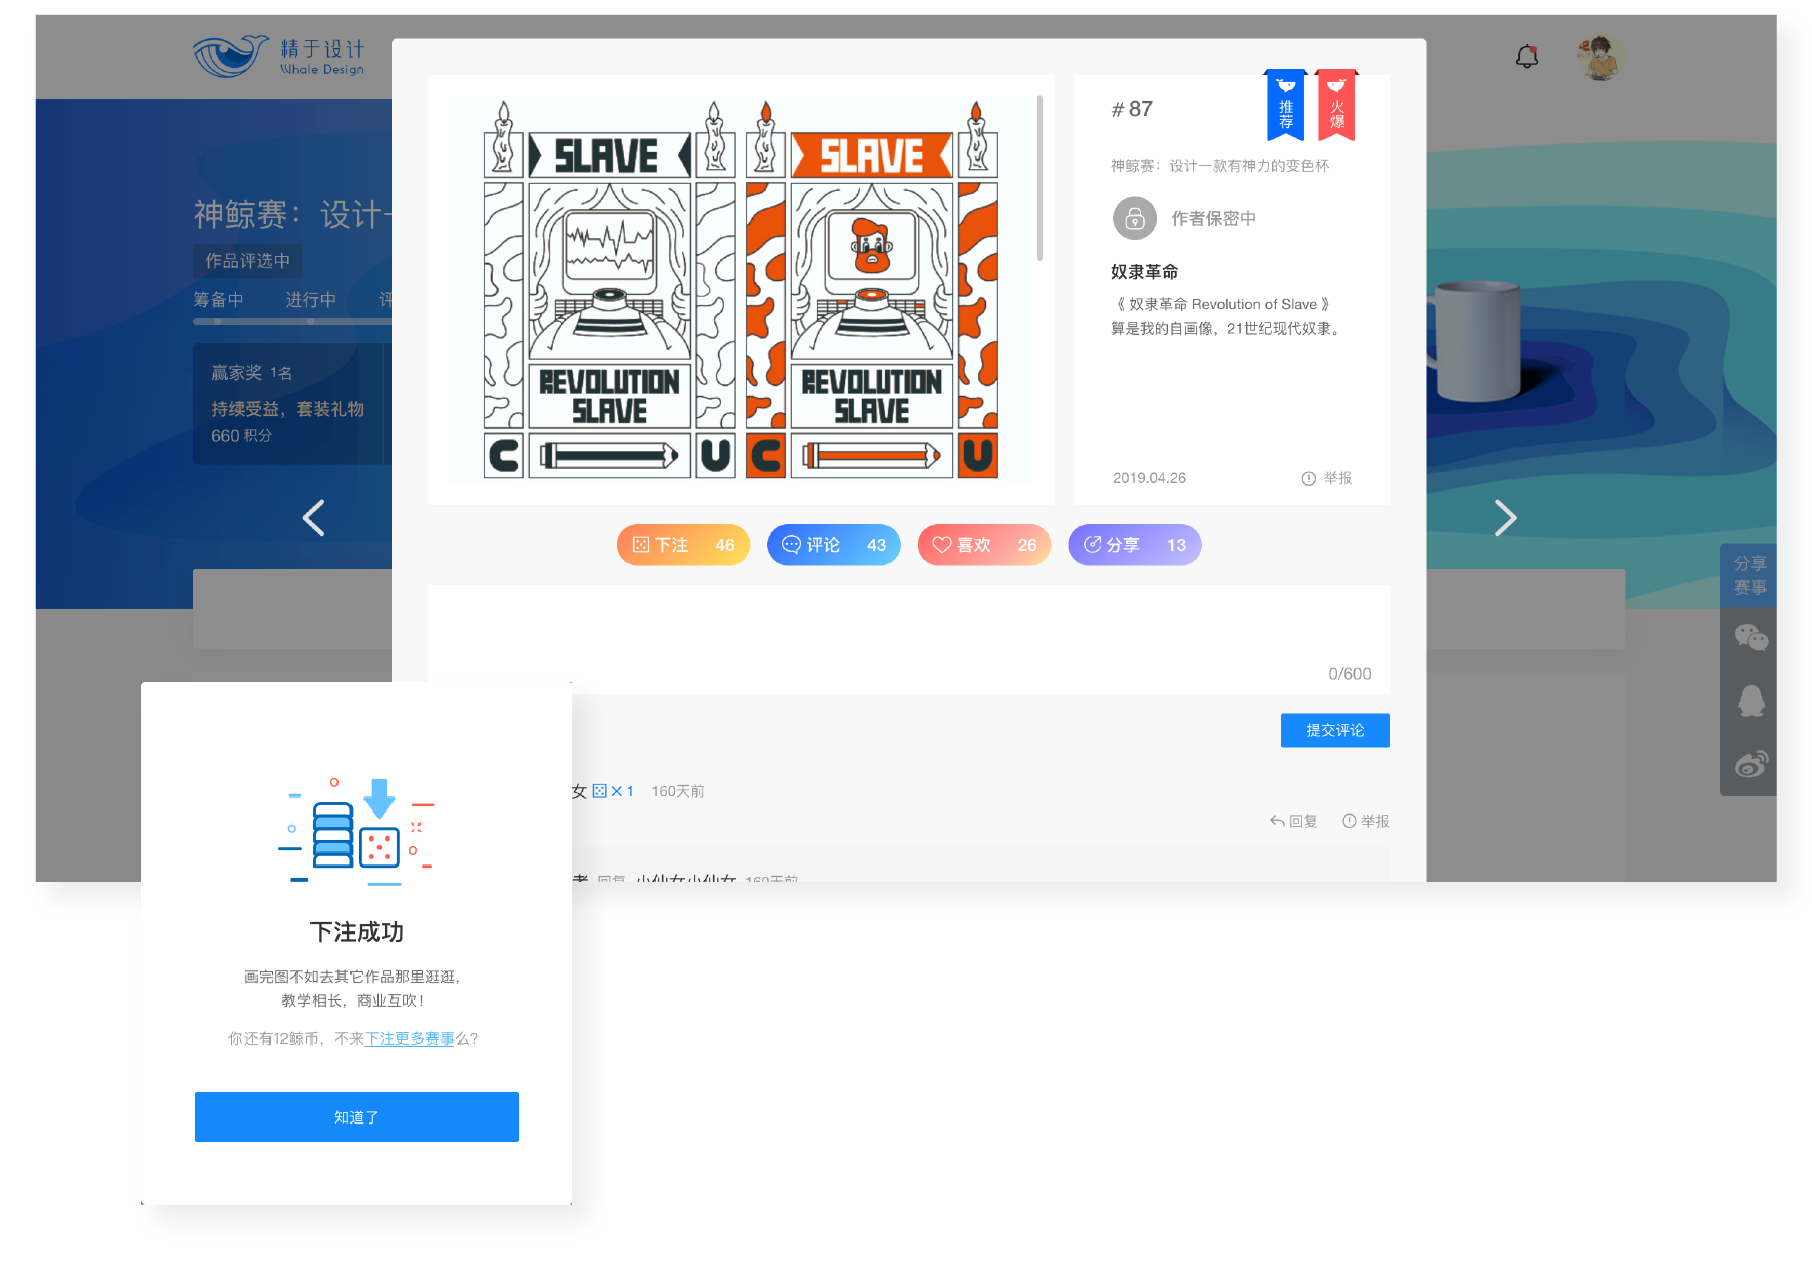Click the Whale Design logo

click(x=279, y=57)
